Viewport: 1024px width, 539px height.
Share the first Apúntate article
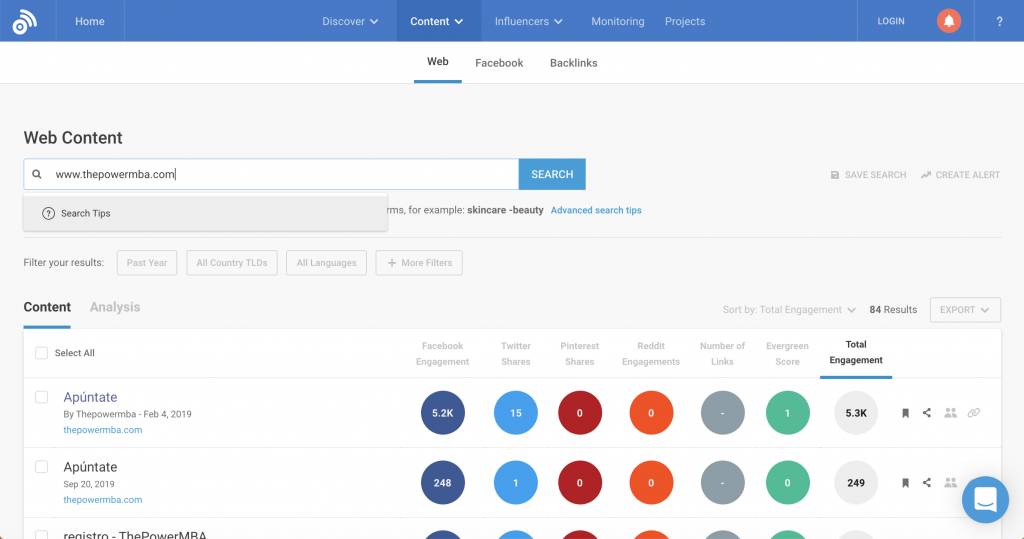pyautogui.click(x=927, y=413)
